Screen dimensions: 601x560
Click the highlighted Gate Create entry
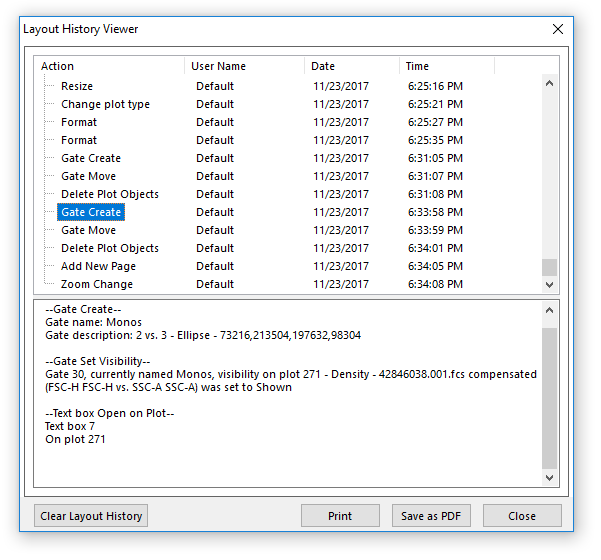coord(90,212)
